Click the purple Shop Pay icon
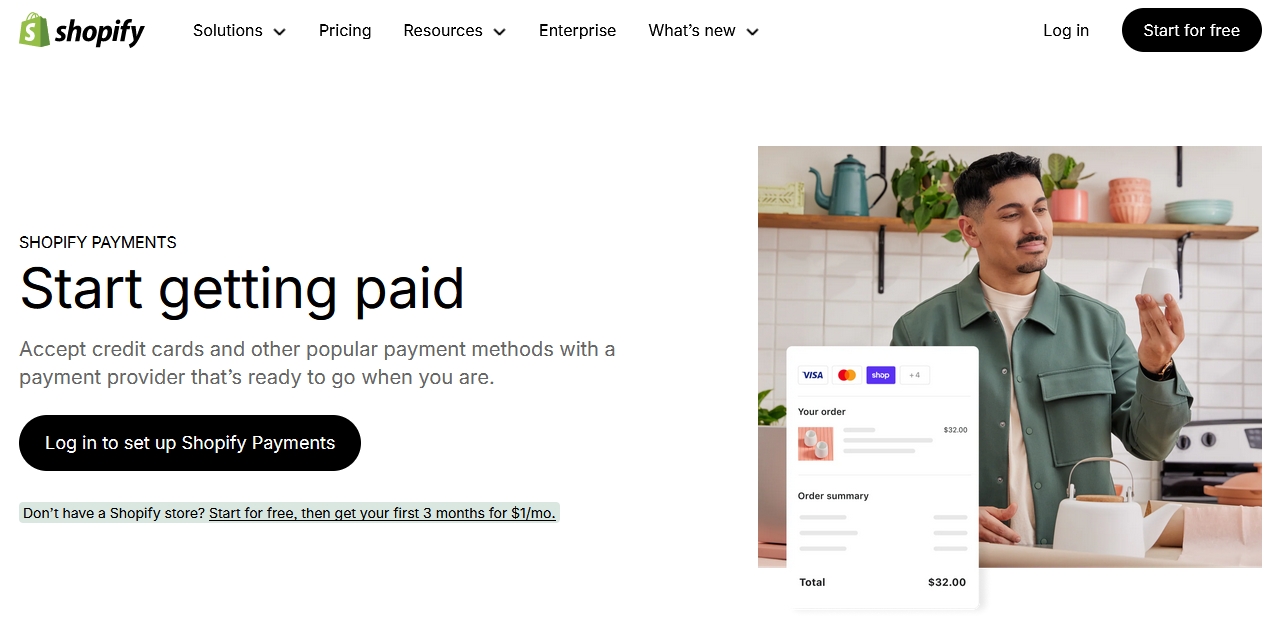 point(880,375)
